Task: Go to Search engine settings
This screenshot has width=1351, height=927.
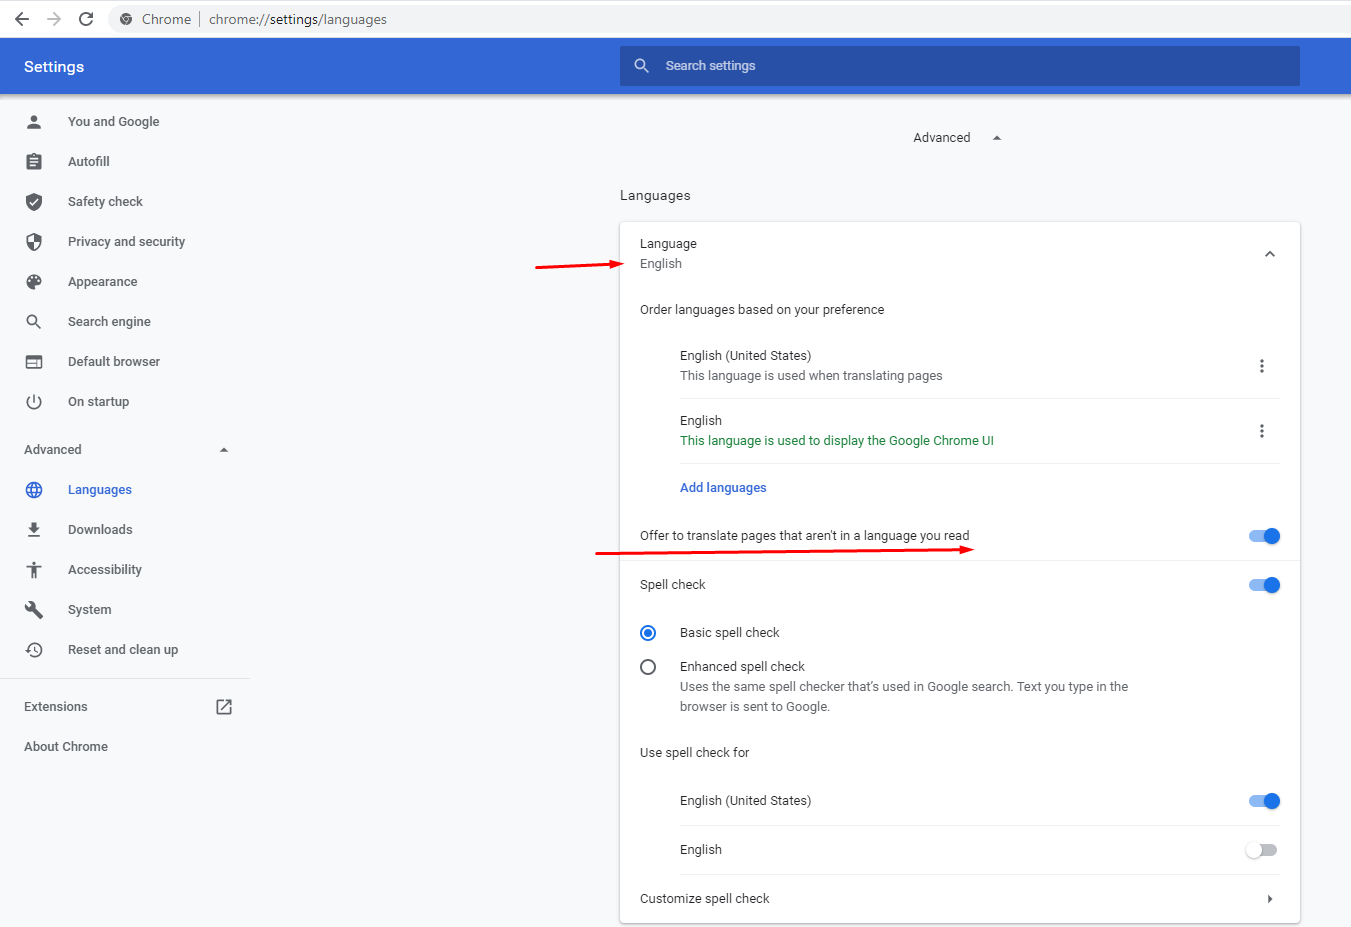Action: click(109, 322)
